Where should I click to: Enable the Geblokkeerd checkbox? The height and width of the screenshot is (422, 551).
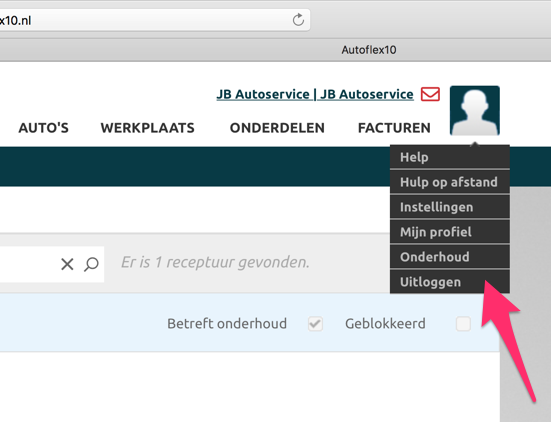coord(463,324)
